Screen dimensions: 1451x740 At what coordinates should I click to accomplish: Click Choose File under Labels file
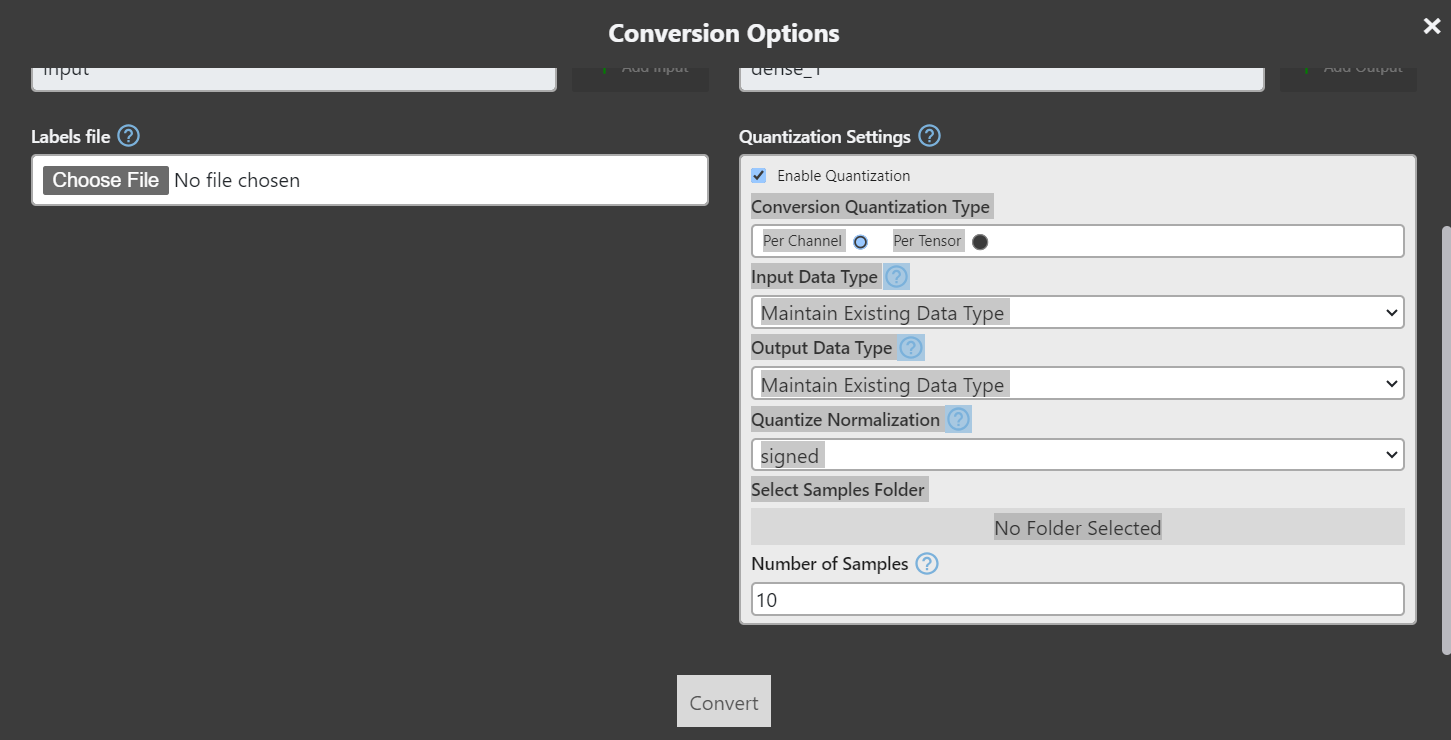[x=104, y=180]
